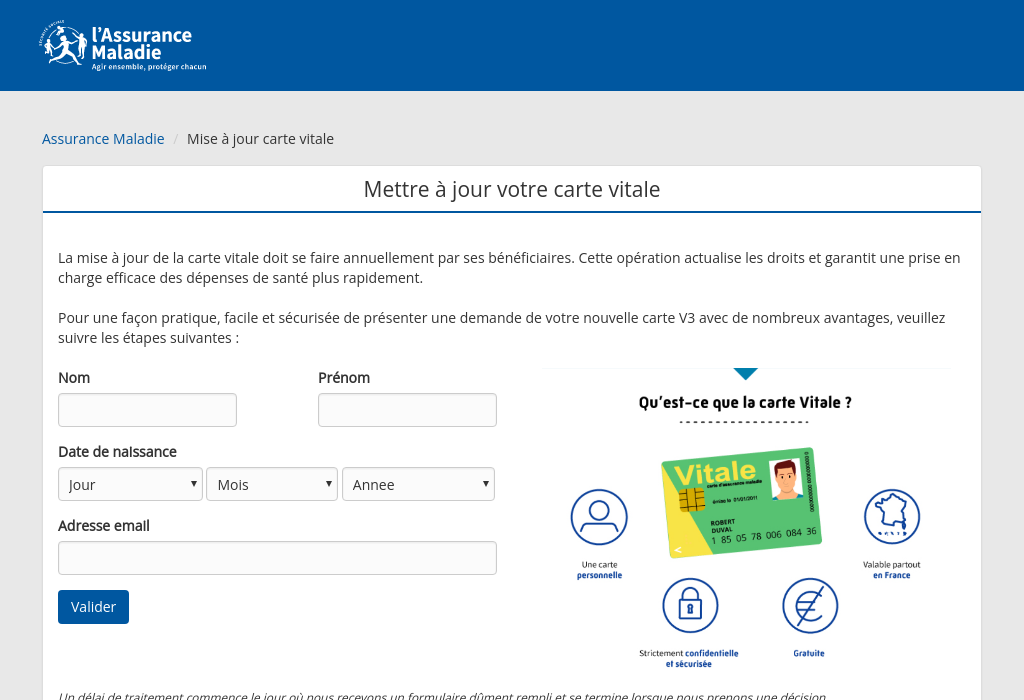1024x700 pixels.
Task: Focus the Nom text field
Action: click(147, 410)
